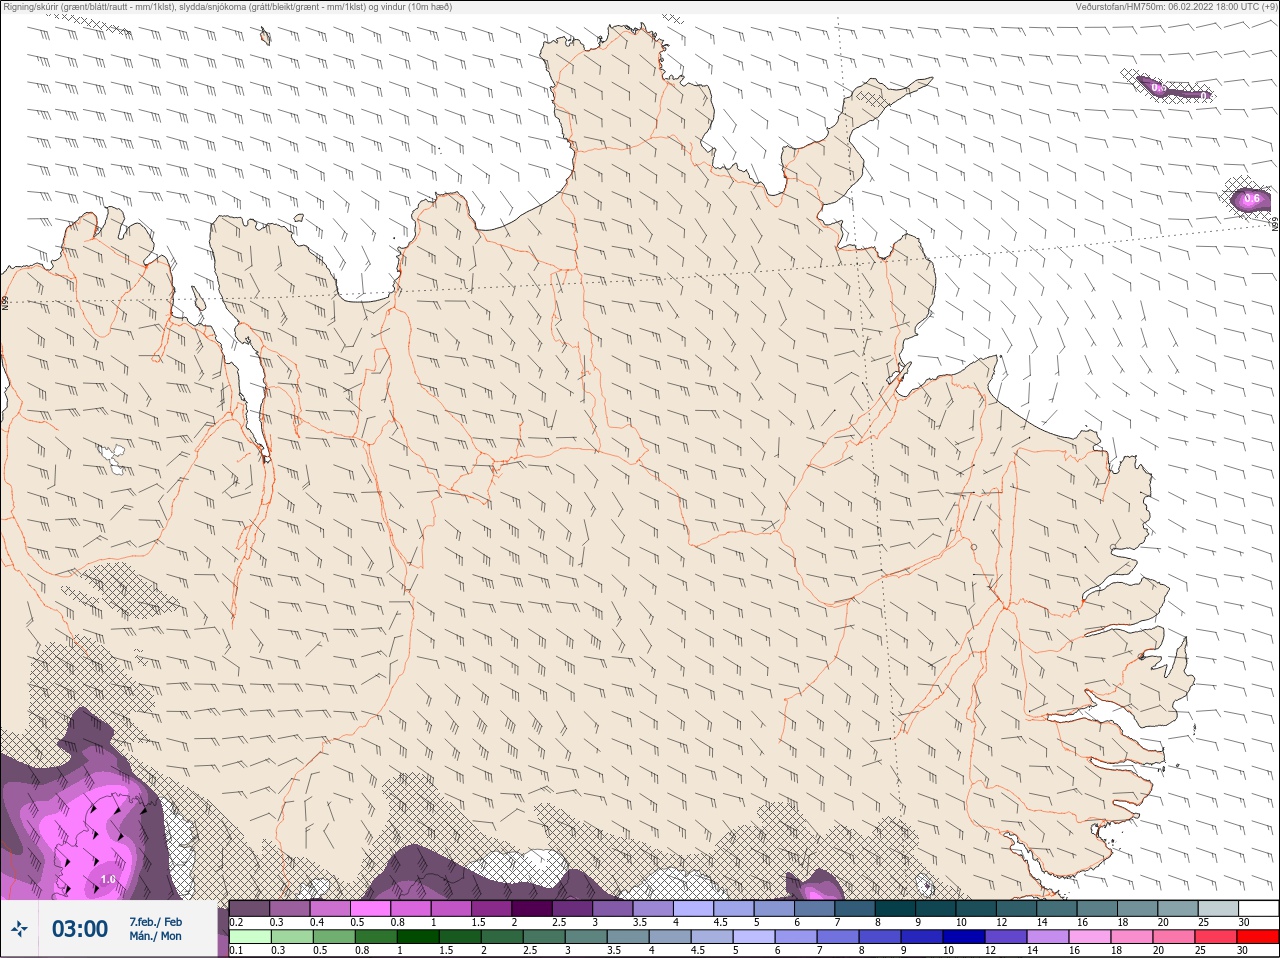Select the navy blue 10 swatch in bottom row
The height and width of the screenshot is (958, 1280).
pos(963,937)
